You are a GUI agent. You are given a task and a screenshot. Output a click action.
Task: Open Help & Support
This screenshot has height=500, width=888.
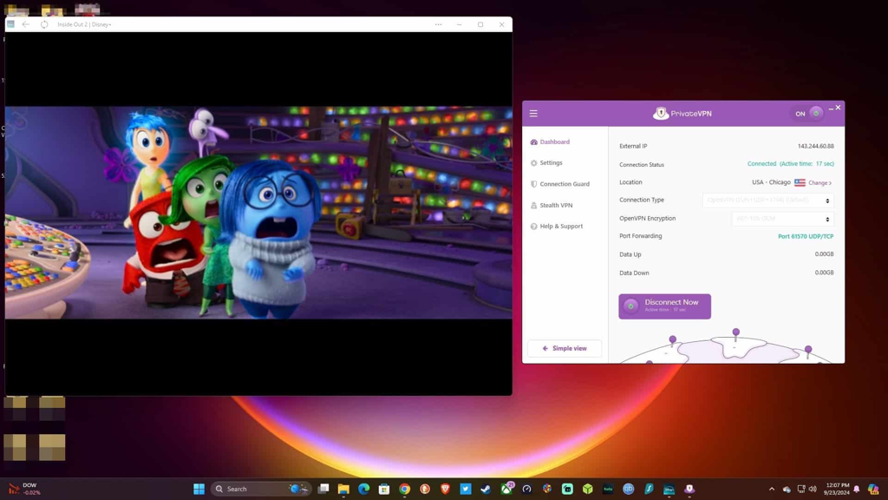pos(561,226)
